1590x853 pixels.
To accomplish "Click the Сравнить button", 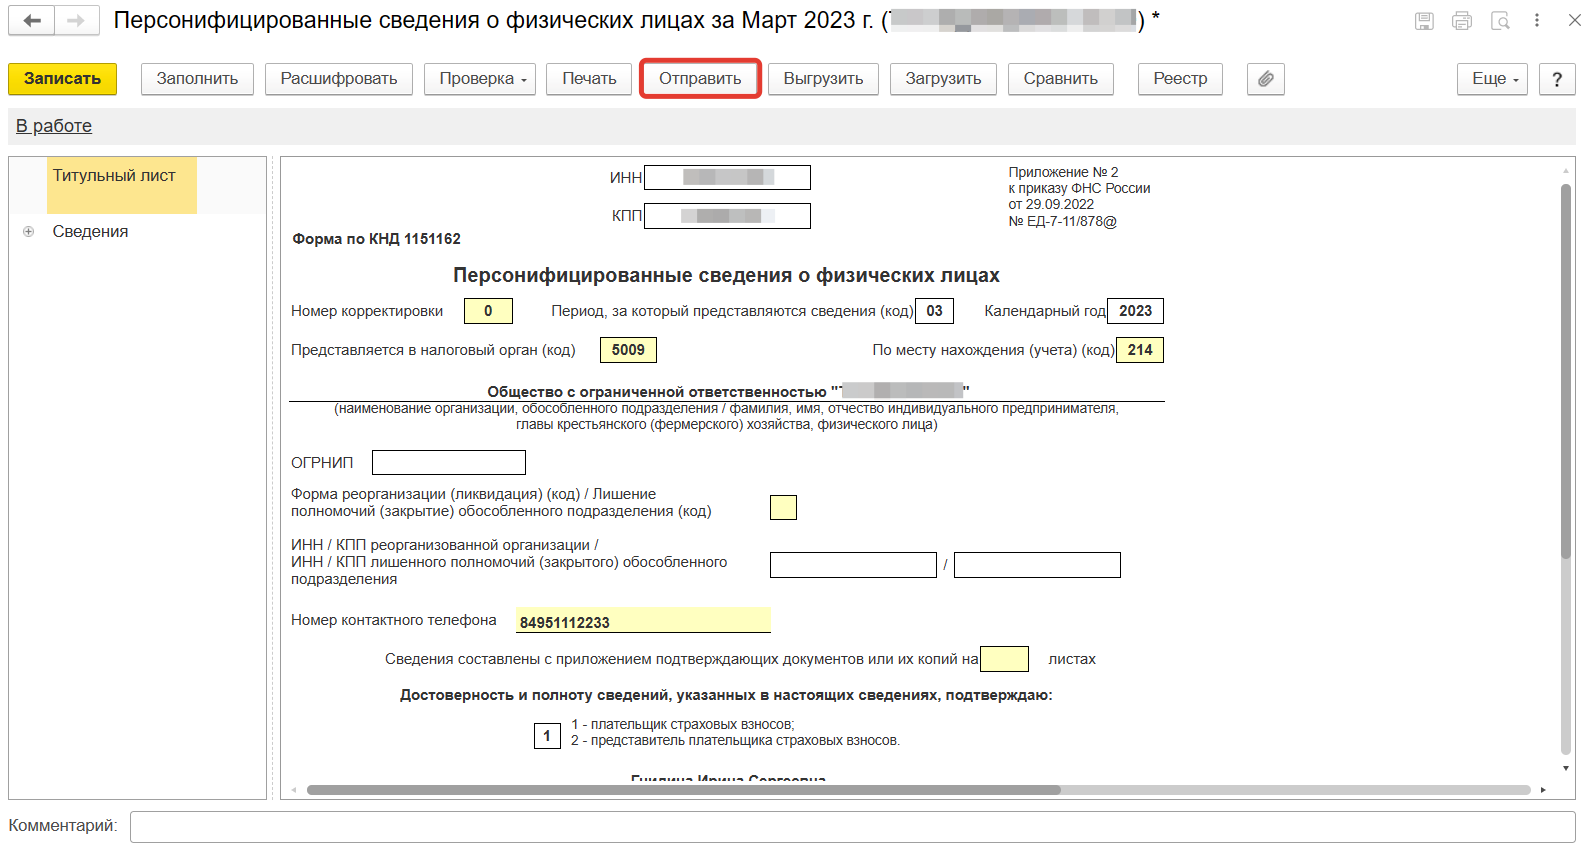I will (x=1060, y=79).
